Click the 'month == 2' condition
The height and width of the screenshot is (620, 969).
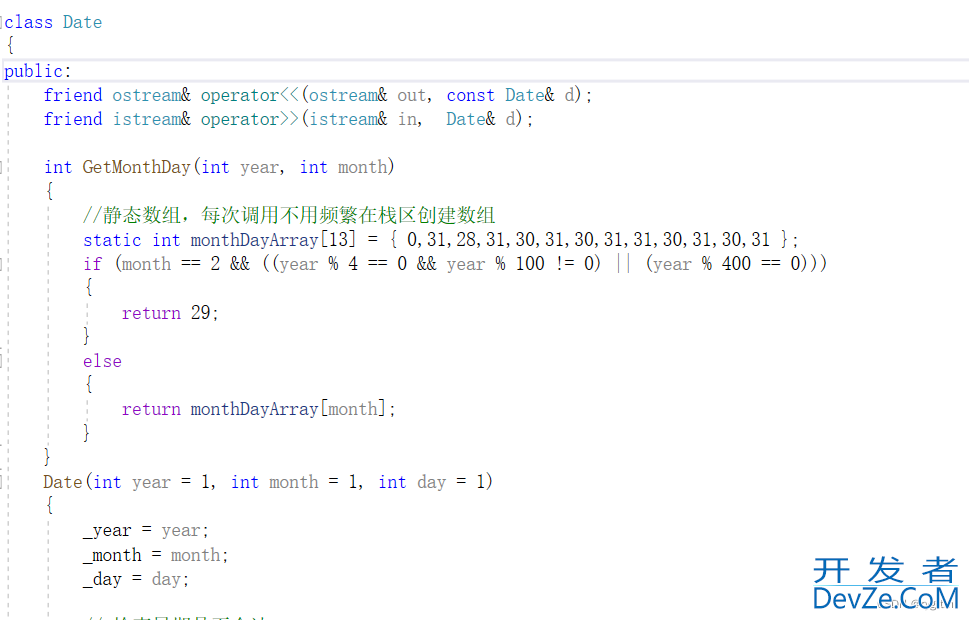click(x=171, y=264)
